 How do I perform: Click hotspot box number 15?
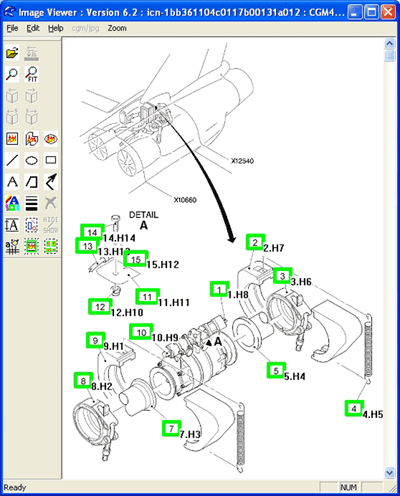pos(136,259)
